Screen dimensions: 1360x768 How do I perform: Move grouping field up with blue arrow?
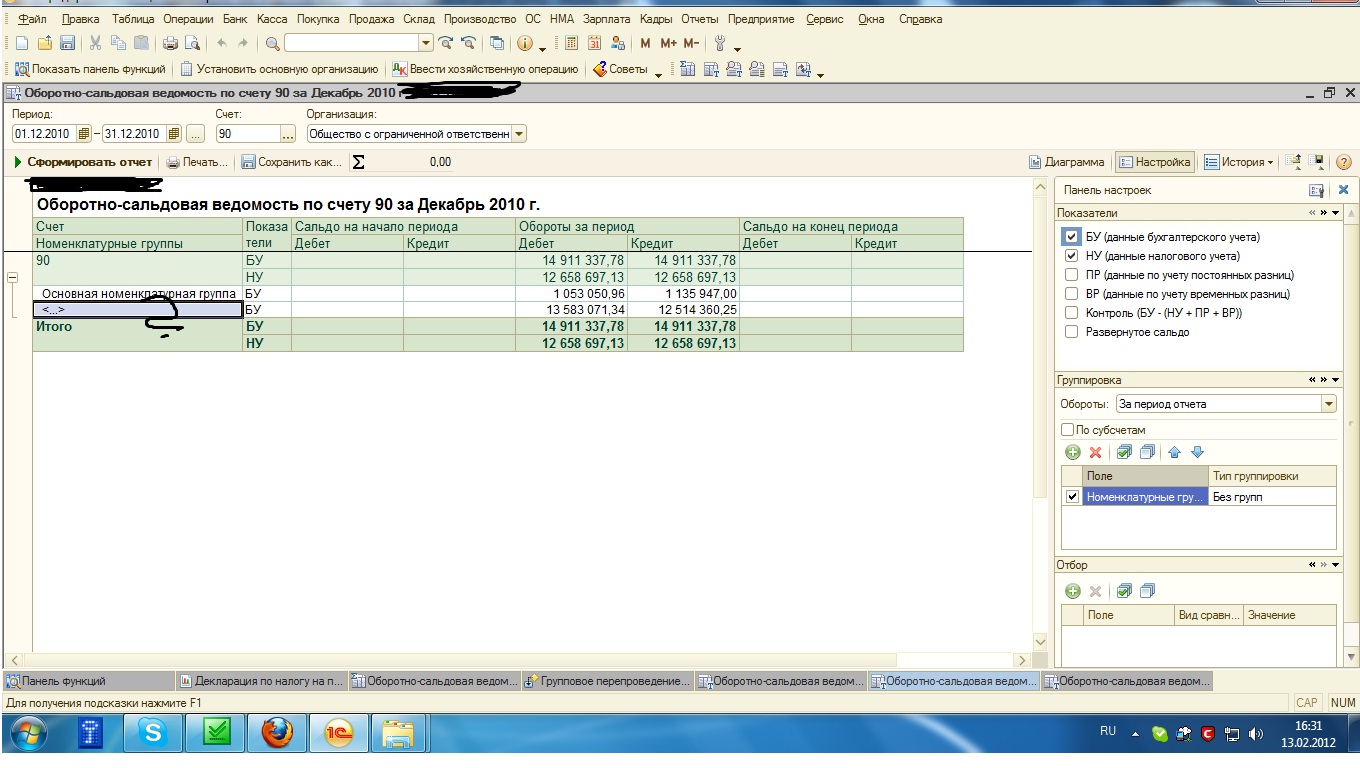click(1175, 452)
